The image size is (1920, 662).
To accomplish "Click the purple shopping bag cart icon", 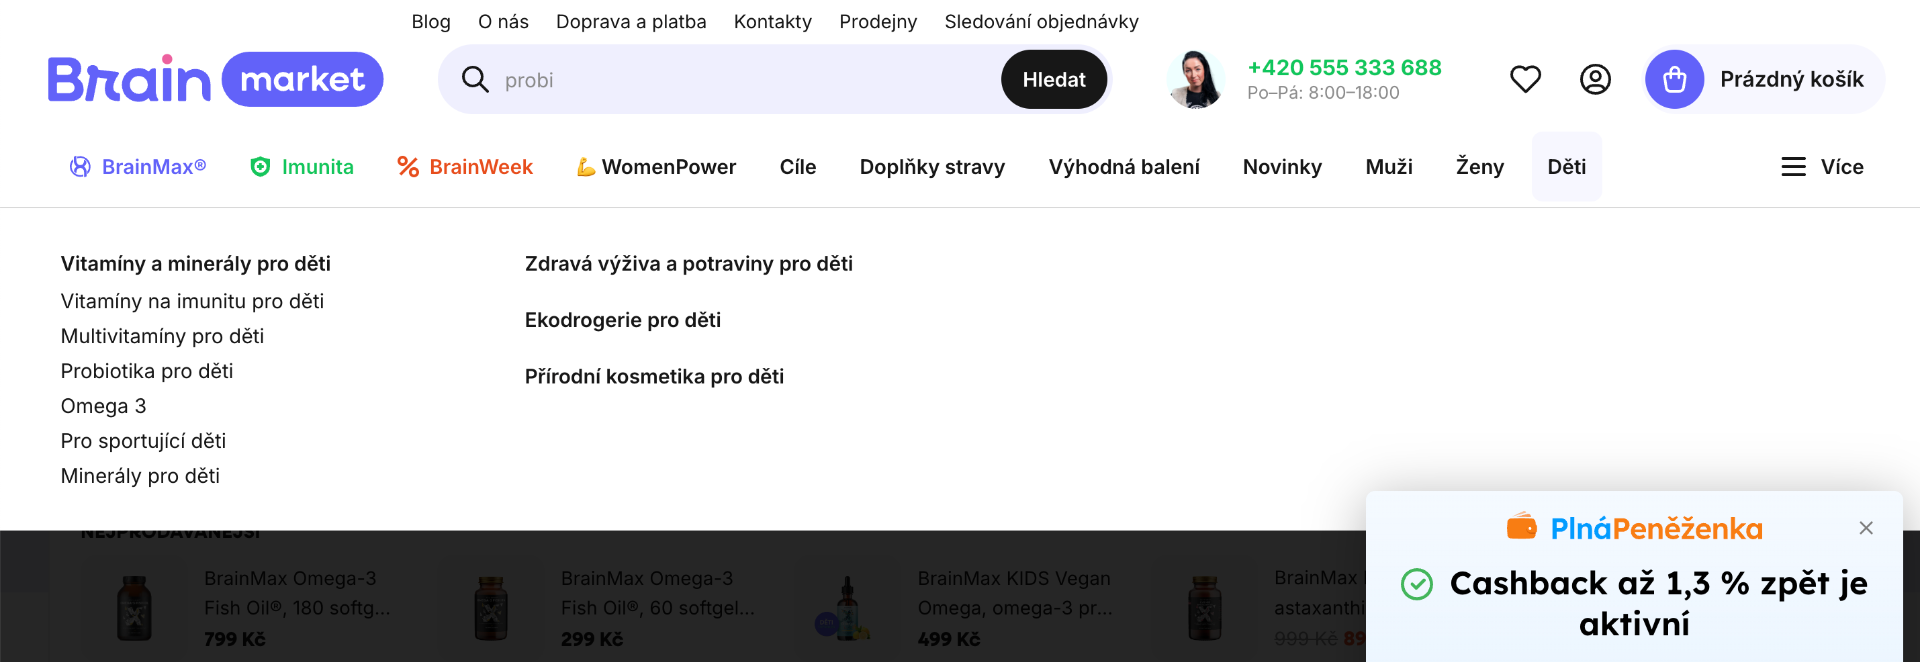I will tap(1675, 79).
